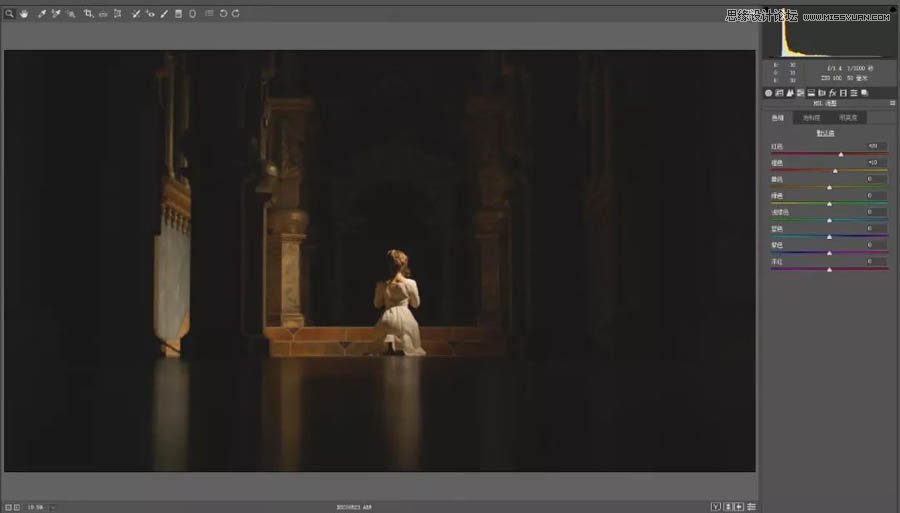Click the zoom in button at bottom left
The width and height of the screenshot is (900, 513).
[x=17, y=507]
